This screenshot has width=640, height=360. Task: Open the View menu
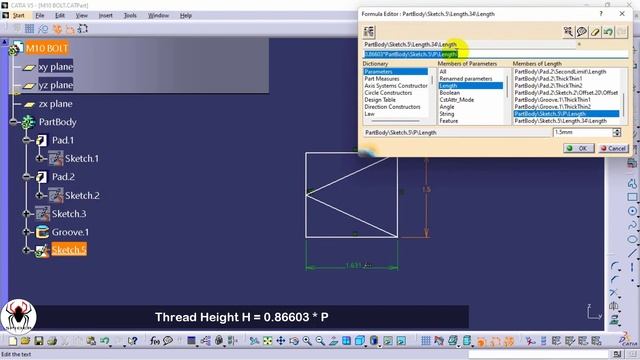(x=82, y=16)
